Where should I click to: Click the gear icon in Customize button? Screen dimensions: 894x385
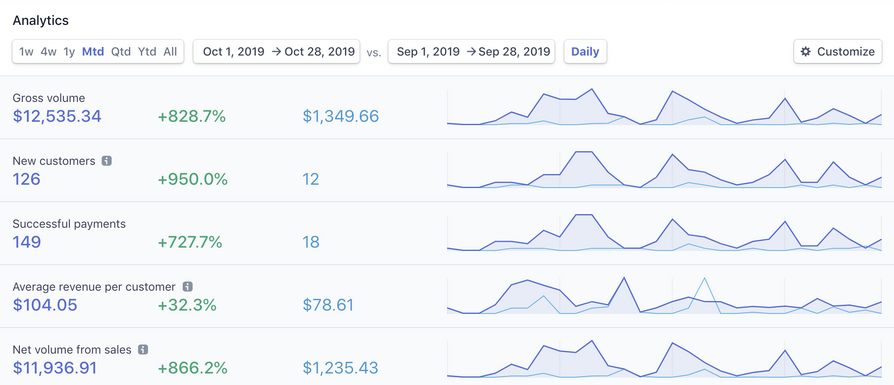806,52
